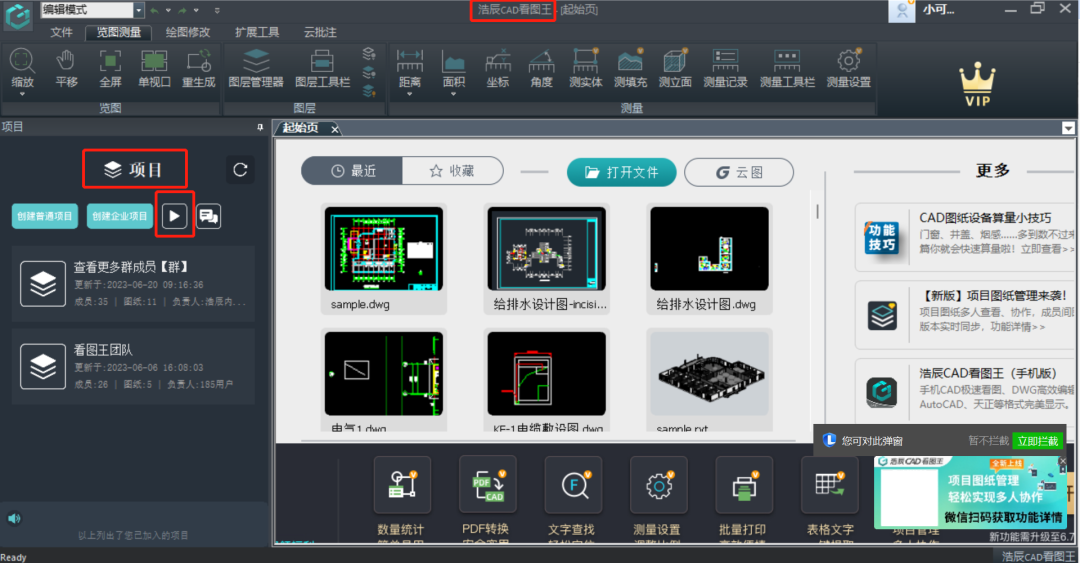Refresh the project list
Screen dimensions: 1080x563
coord(240,170)
